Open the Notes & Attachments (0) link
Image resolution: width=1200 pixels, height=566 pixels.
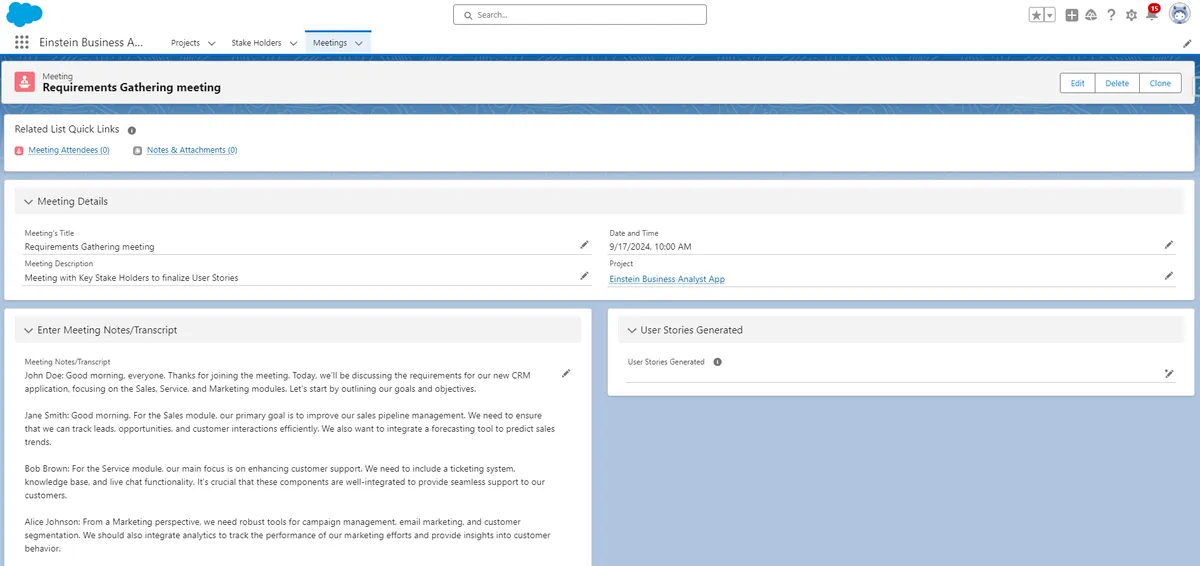[x=192, y=150]
